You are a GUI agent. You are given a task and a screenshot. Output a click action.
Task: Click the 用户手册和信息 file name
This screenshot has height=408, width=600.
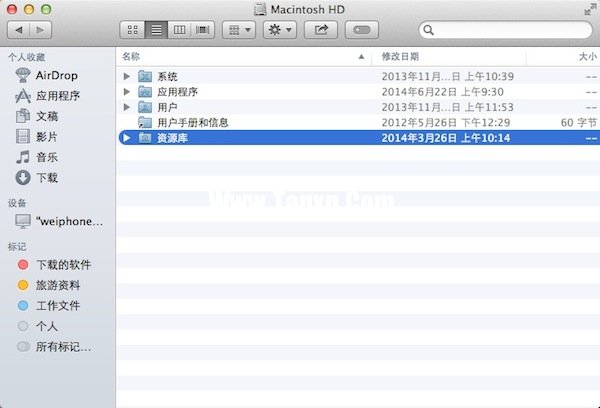point(193,122)
